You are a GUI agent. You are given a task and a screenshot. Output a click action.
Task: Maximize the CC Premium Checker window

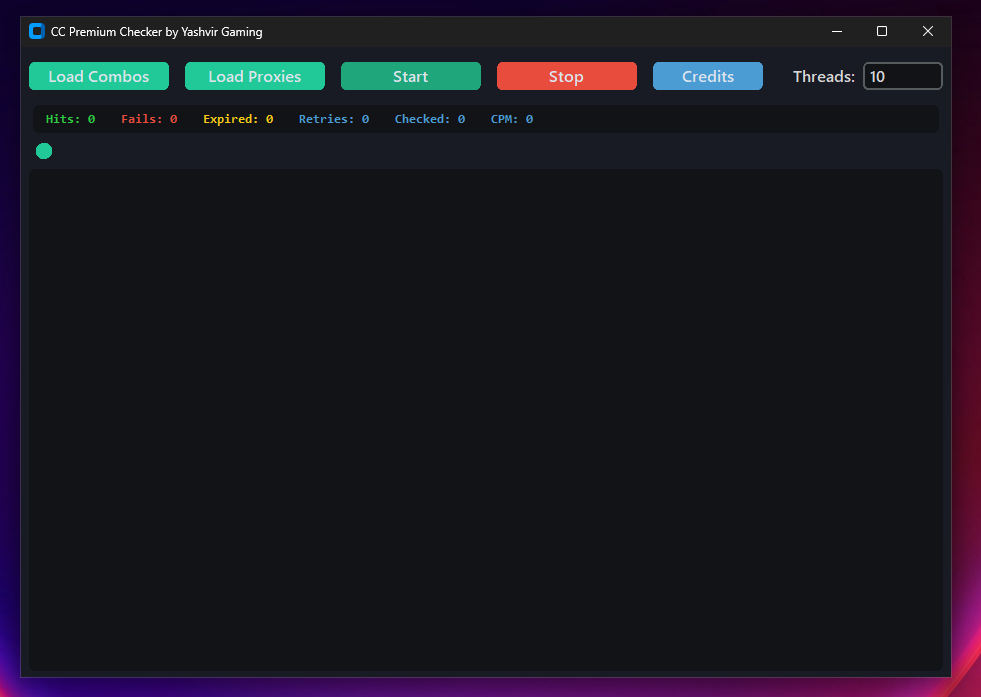click(882, 31)
